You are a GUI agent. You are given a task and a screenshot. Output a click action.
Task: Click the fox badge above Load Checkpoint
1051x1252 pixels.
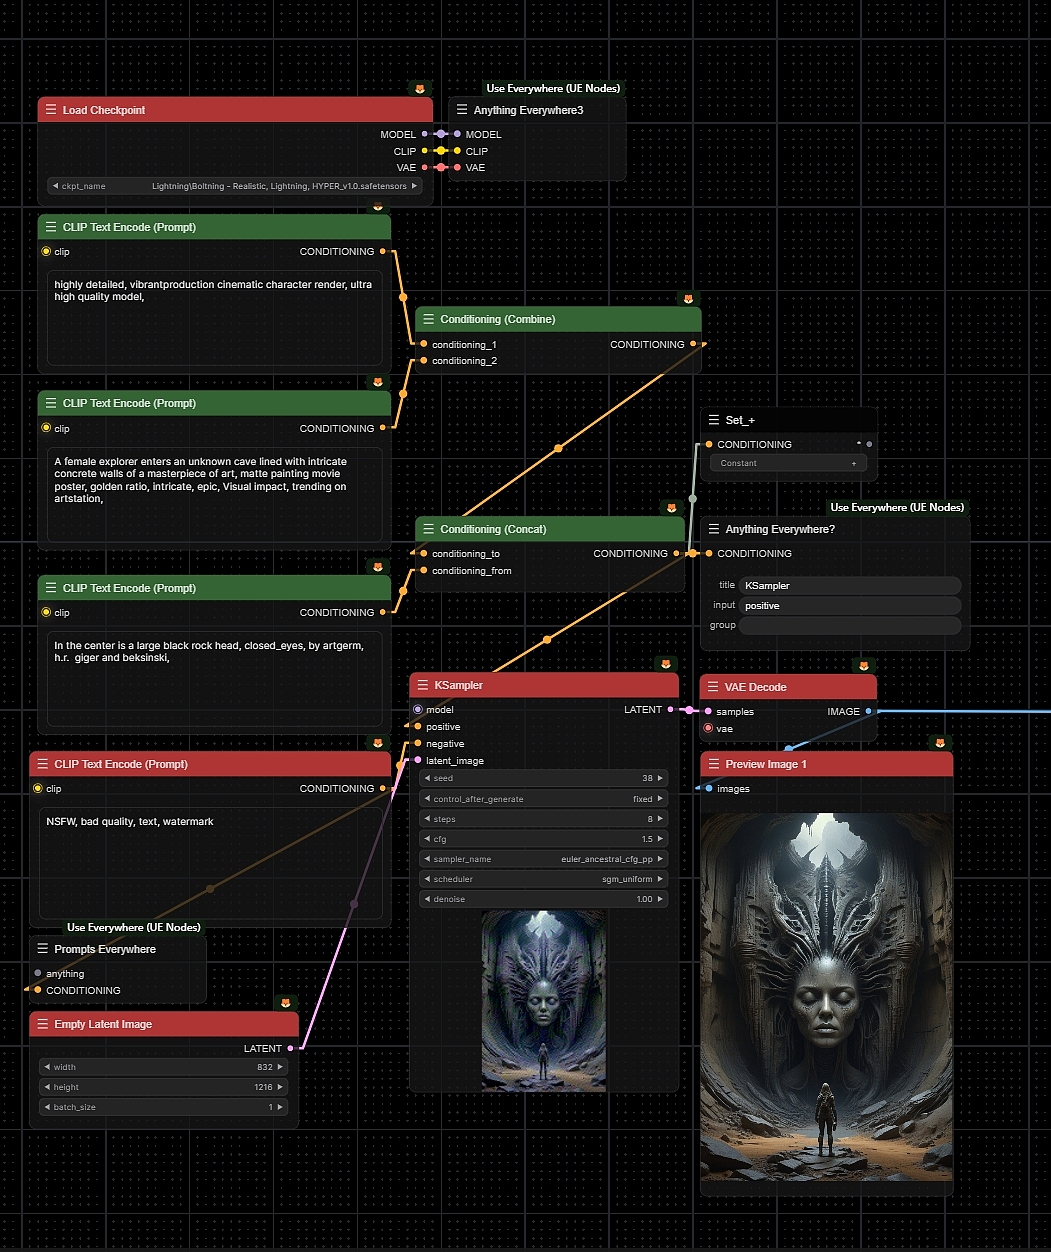[420, 89]
